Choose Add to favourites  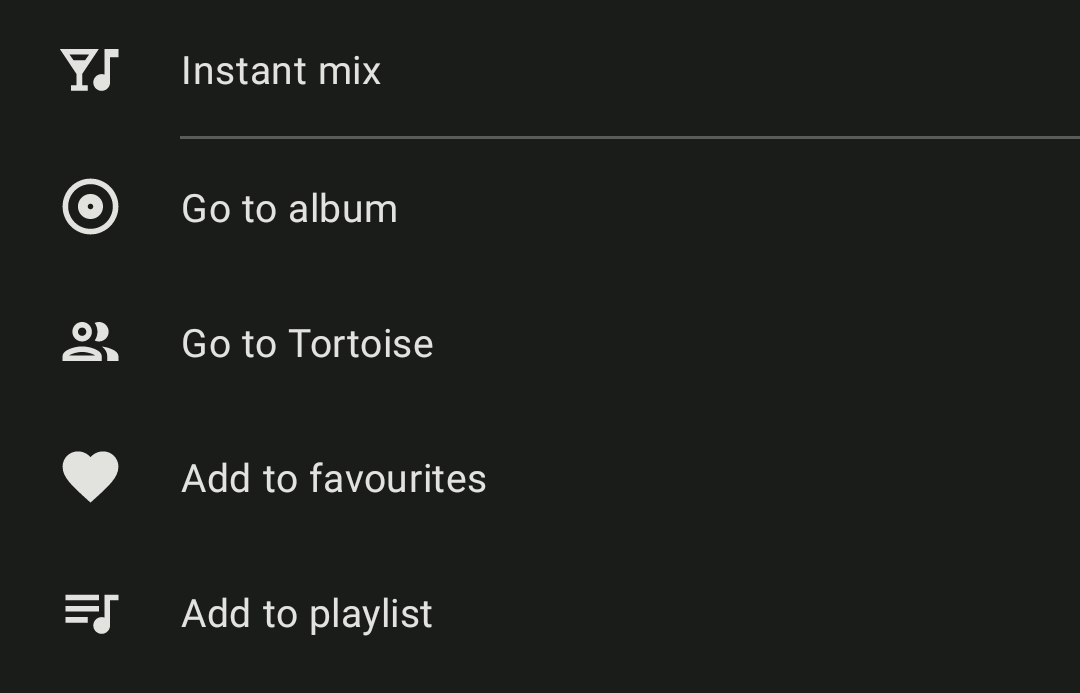tap(333, 478)
